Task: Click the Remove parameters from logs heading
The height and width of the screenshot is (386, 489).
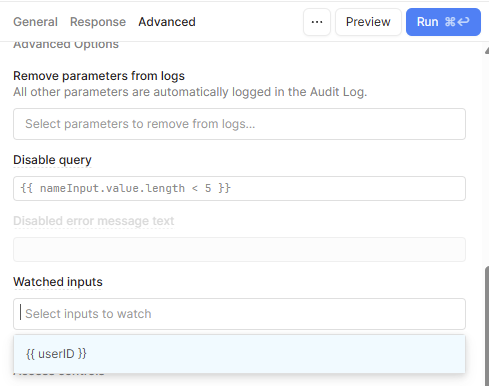Action: [x=99, y=76]
